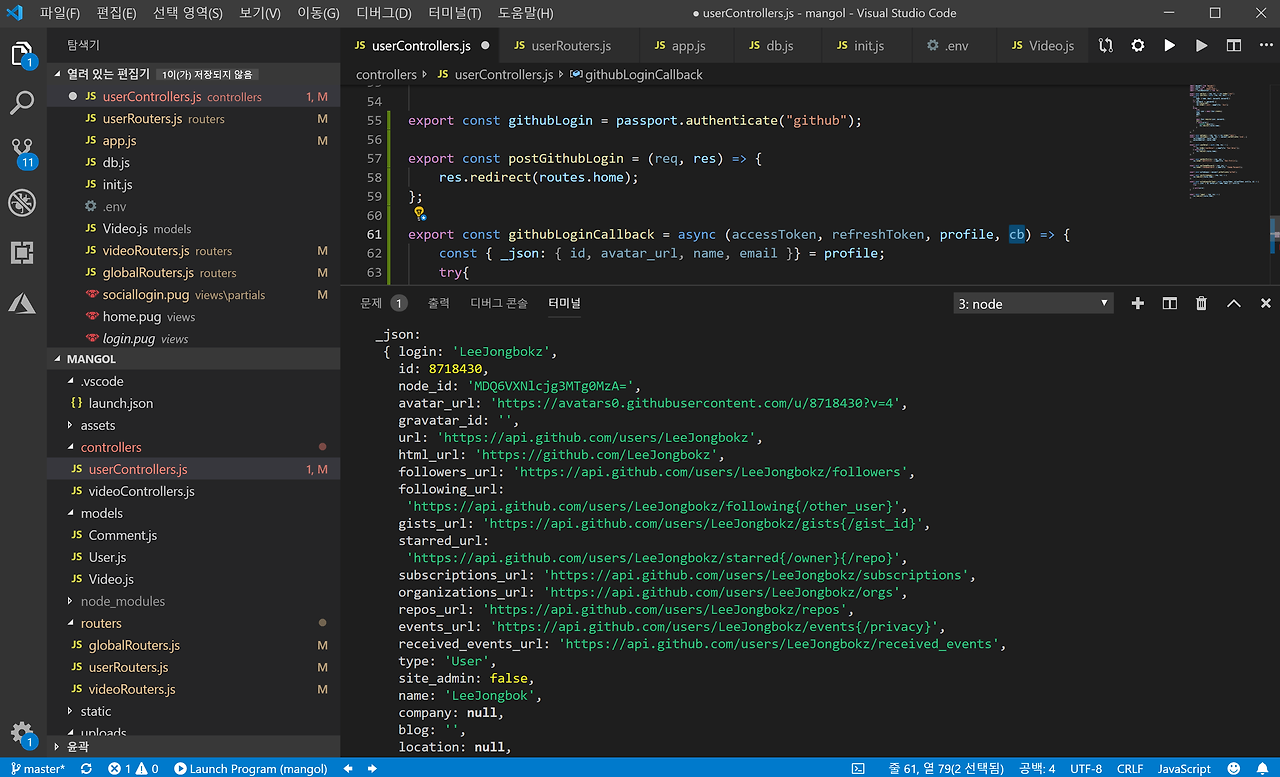Switch to the userRouters.js editor tab
Image resolution: width=1280 pixels, height=777 pixels.
[570, 46]
